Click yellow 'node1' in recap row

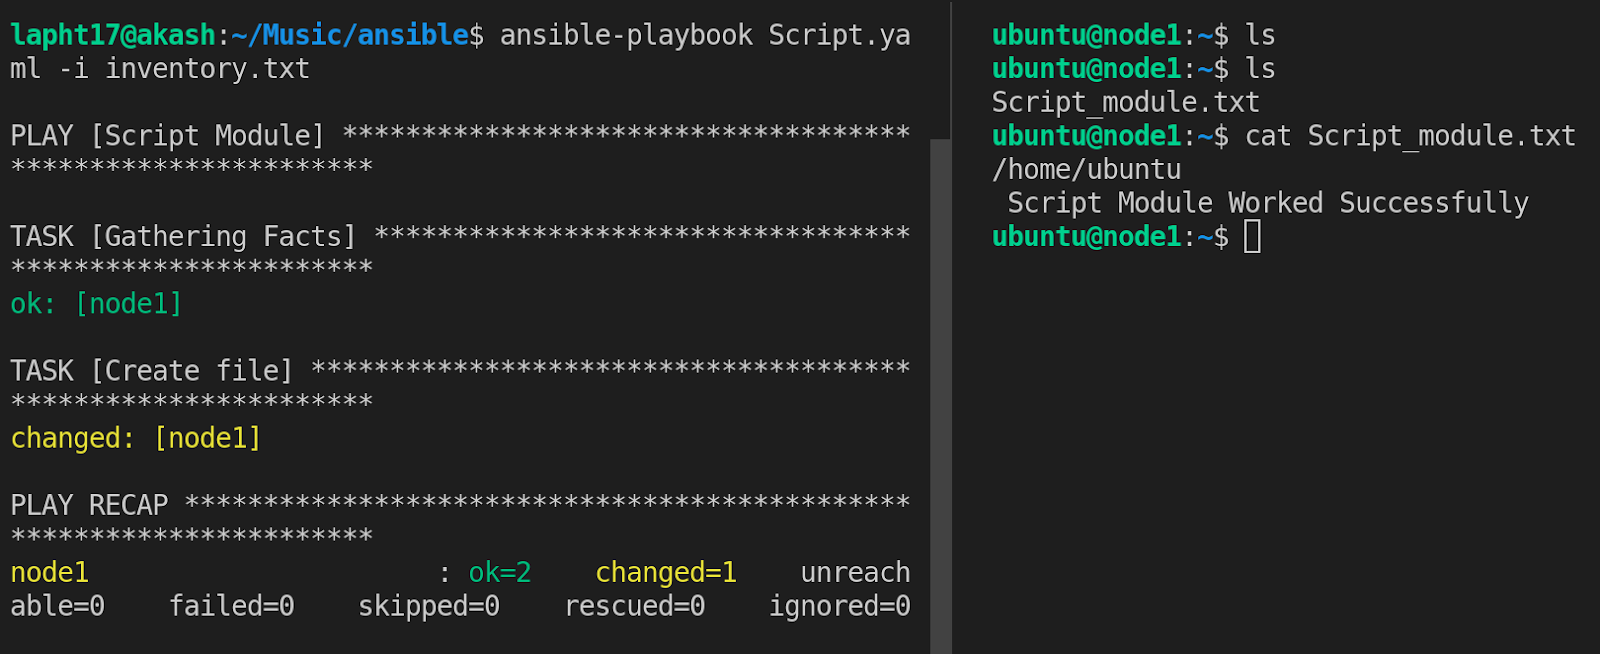pyautogui.click(x=50, y=572)
